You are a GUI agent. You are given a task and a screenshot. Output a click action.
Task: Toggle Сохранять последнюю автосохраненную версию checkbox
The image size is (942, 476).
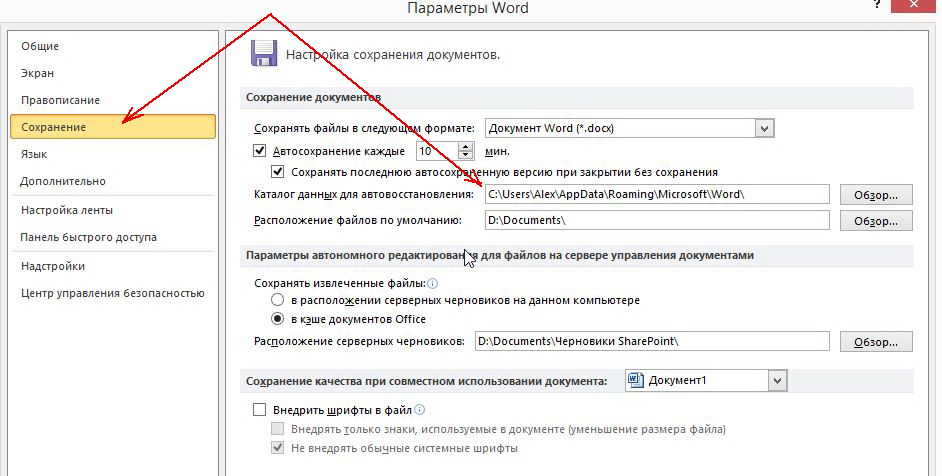pyautogui.click(x=279, y=171)
